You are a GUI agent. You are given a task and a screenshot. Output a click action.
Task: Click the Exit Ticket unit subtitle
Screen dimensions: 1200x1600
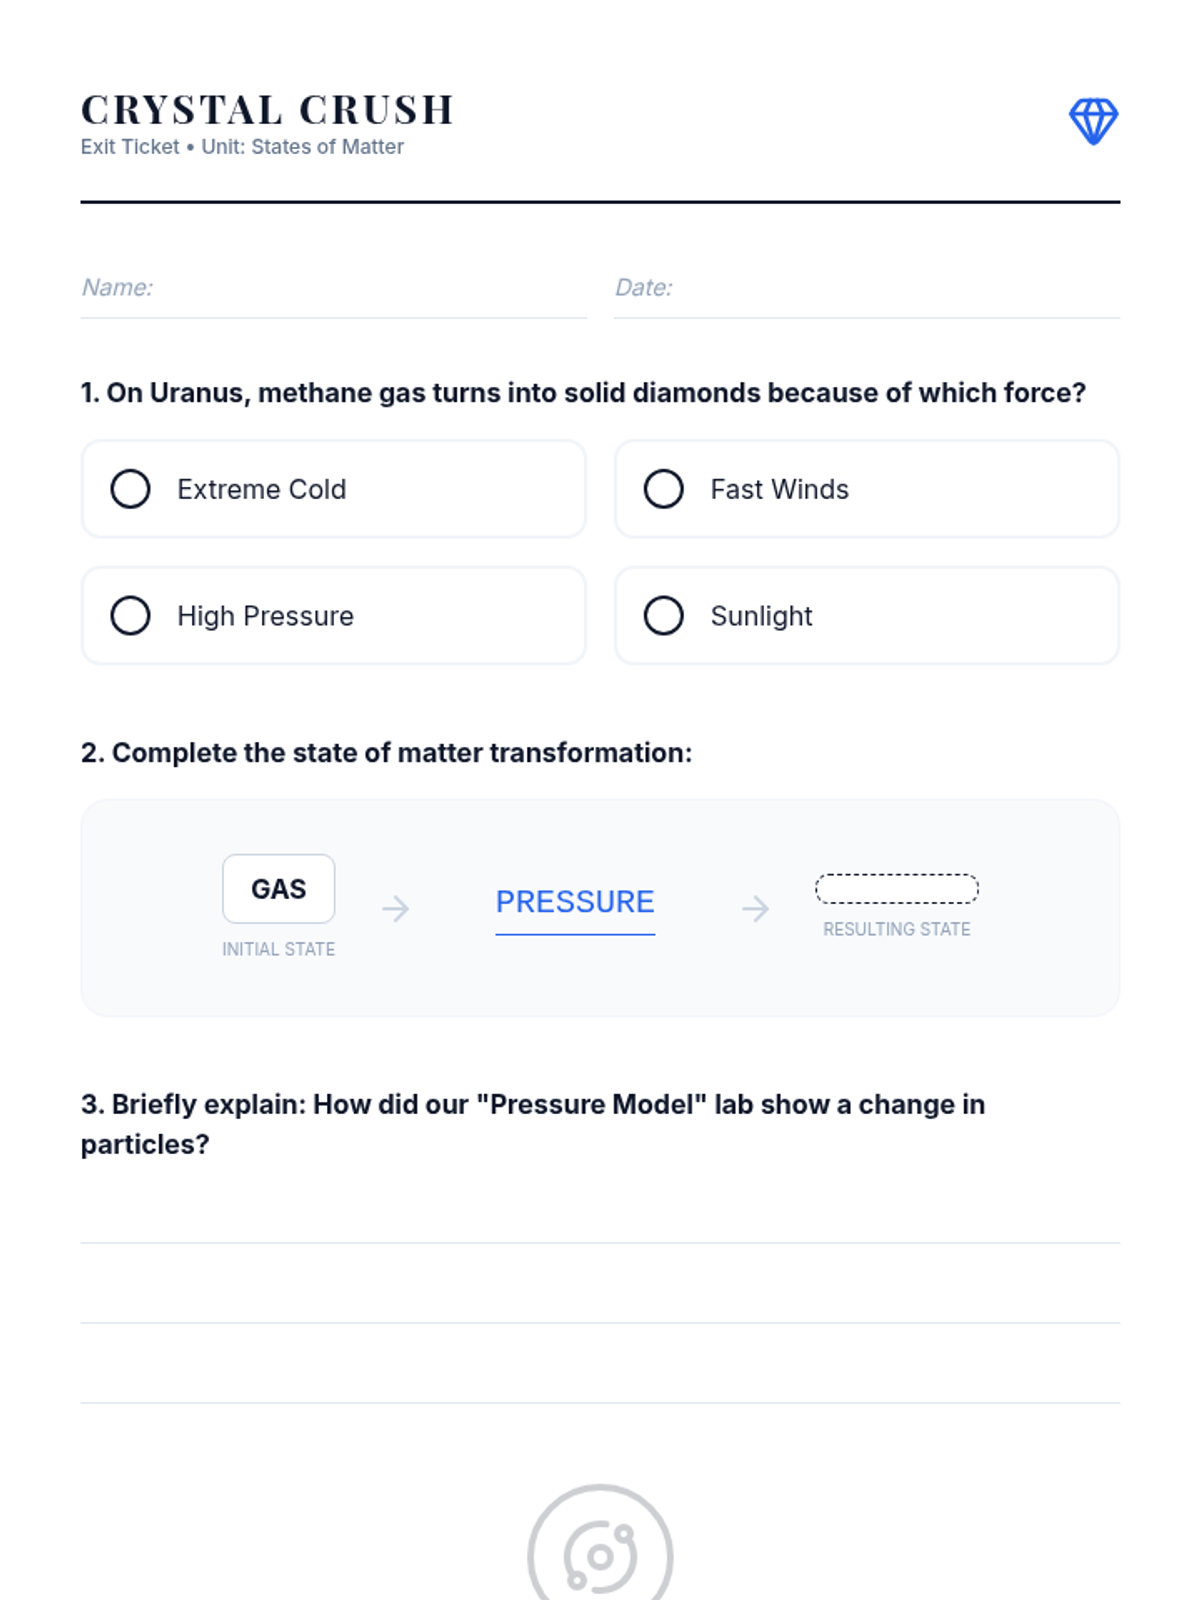pos(242,147)
